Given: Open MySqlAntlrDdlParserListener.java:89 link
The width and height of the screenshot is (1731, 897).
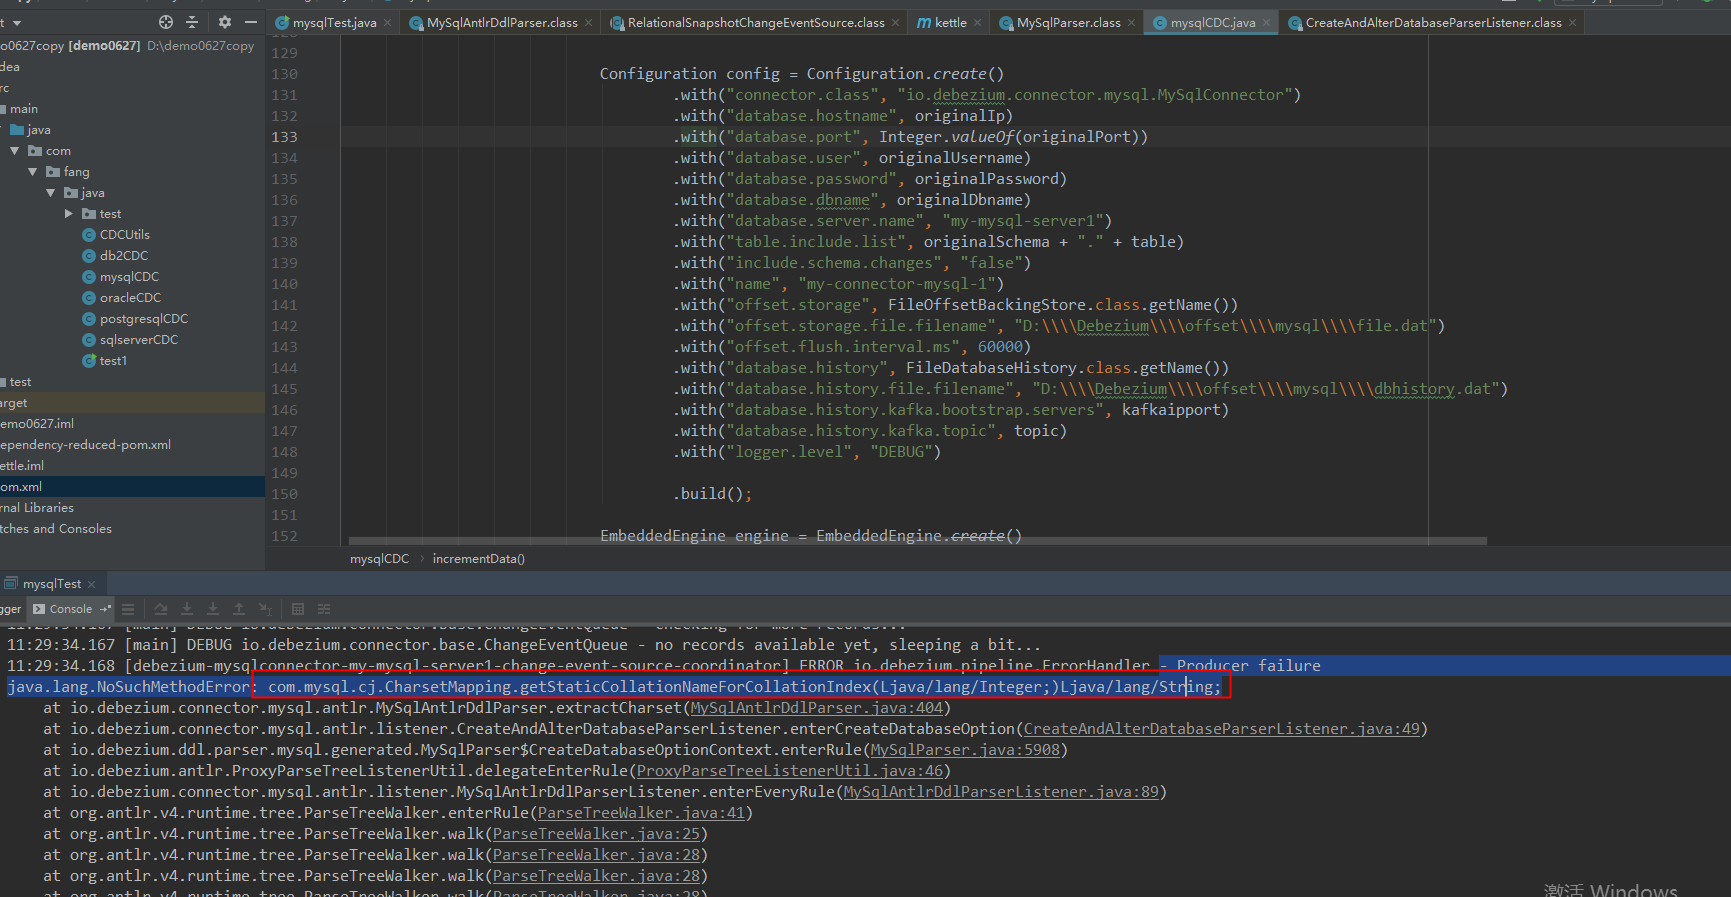Looking at the screenshot, I should tap(1001, 792).
